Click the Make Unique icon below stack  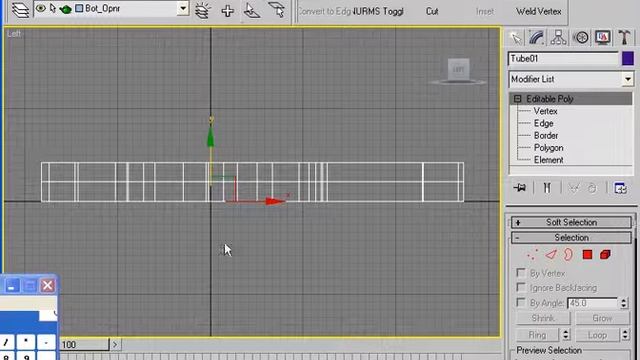pyautogui.click(x=574, y=188)
